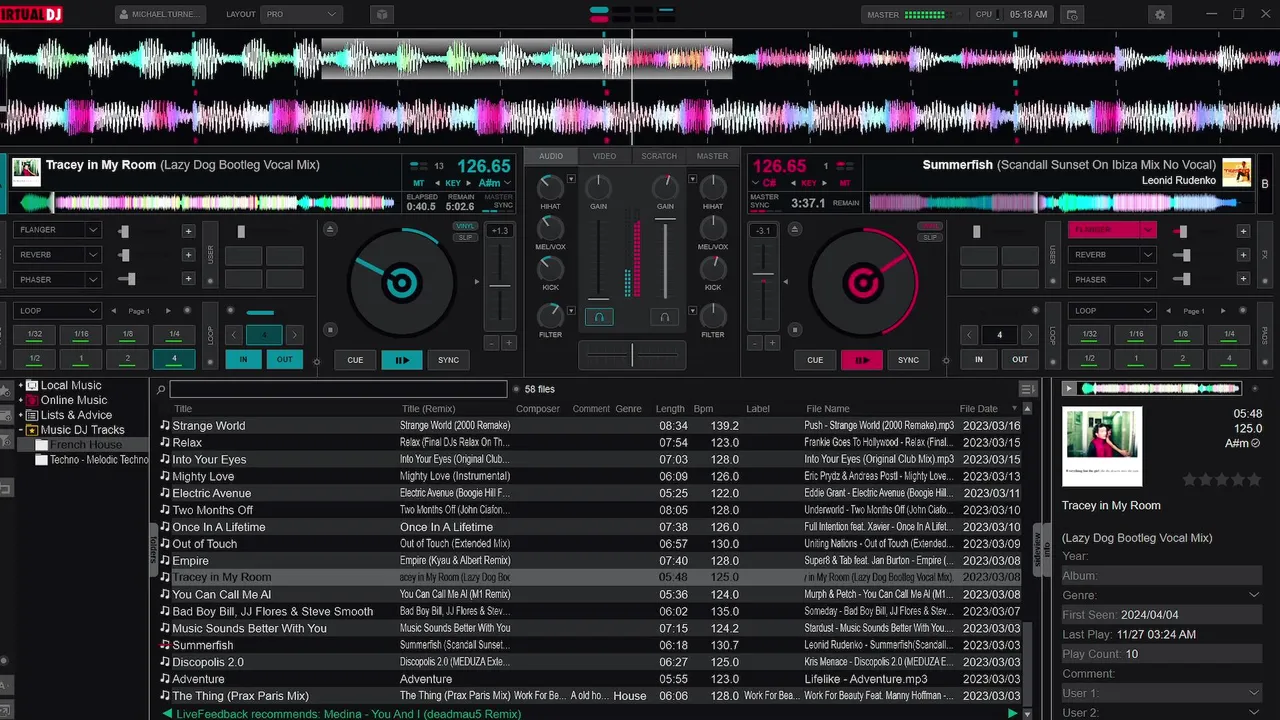Click the left channel volume fader

tap(599, 258)
